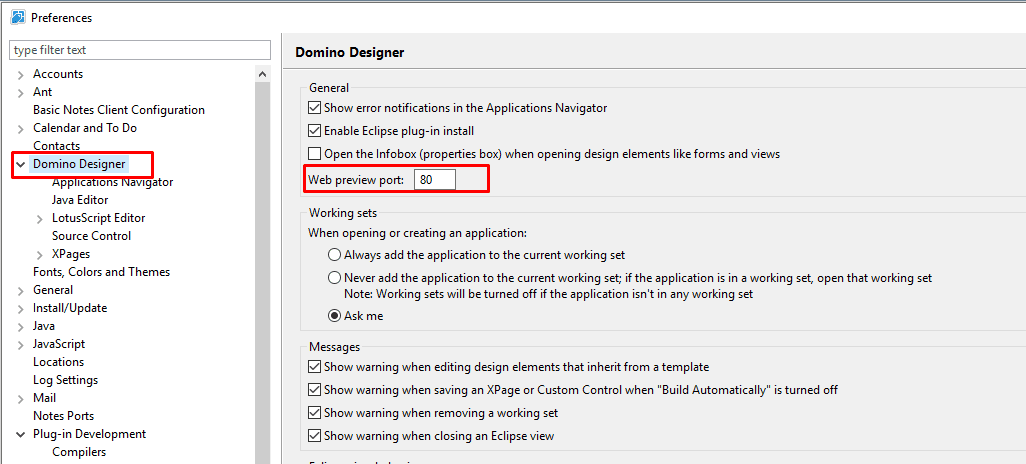1026x464 pixels.
Task: Select Never add application to working set
Action: point(335,278)
